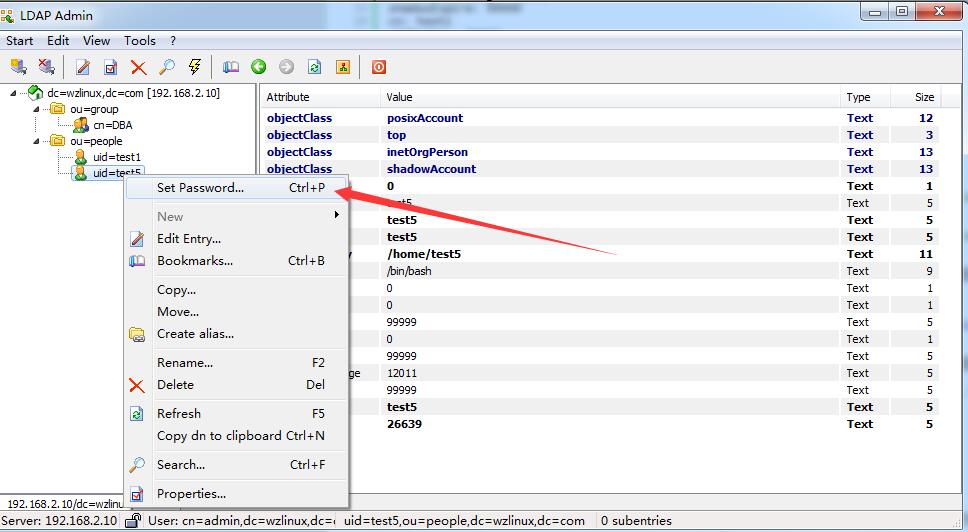
Task: Click the User: cn=admin status bar entry
Action: [x=241, y=521]
